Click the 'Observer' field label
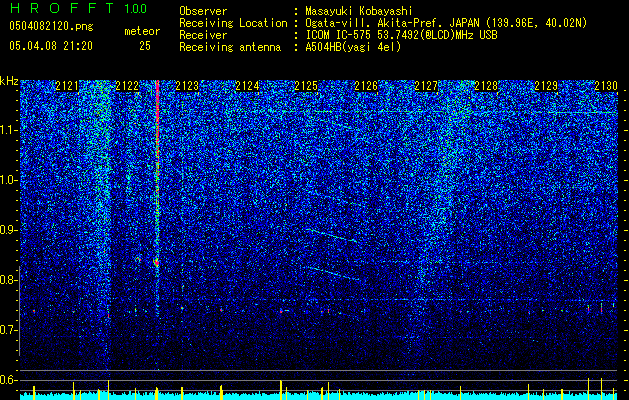The image size is (629, 400). point(203,11)
